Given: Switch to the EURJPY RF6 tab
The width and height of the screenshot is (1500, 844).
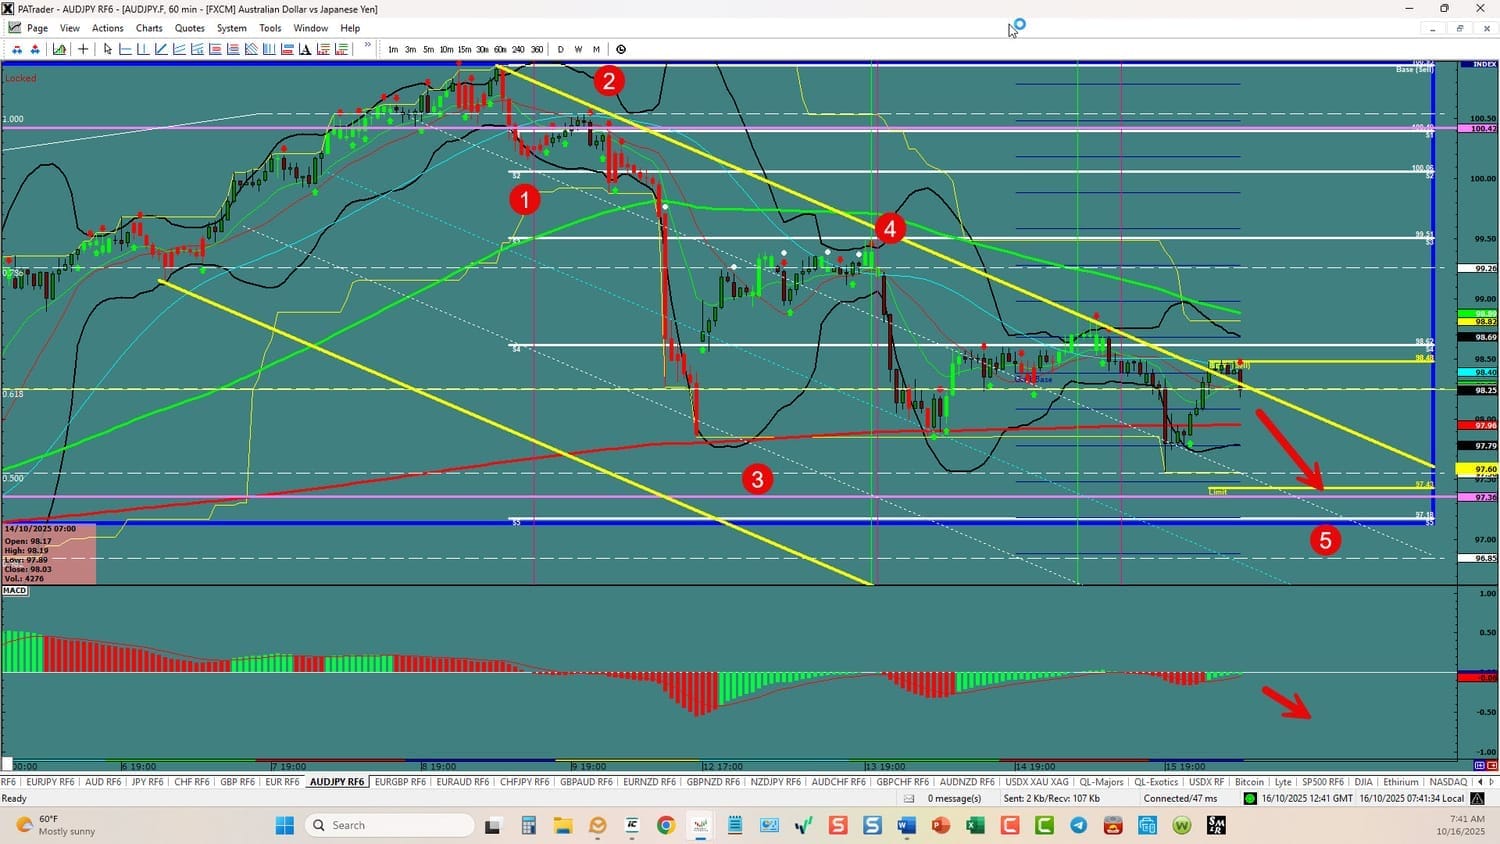Looking at the screenshot, I should [50, 782].
